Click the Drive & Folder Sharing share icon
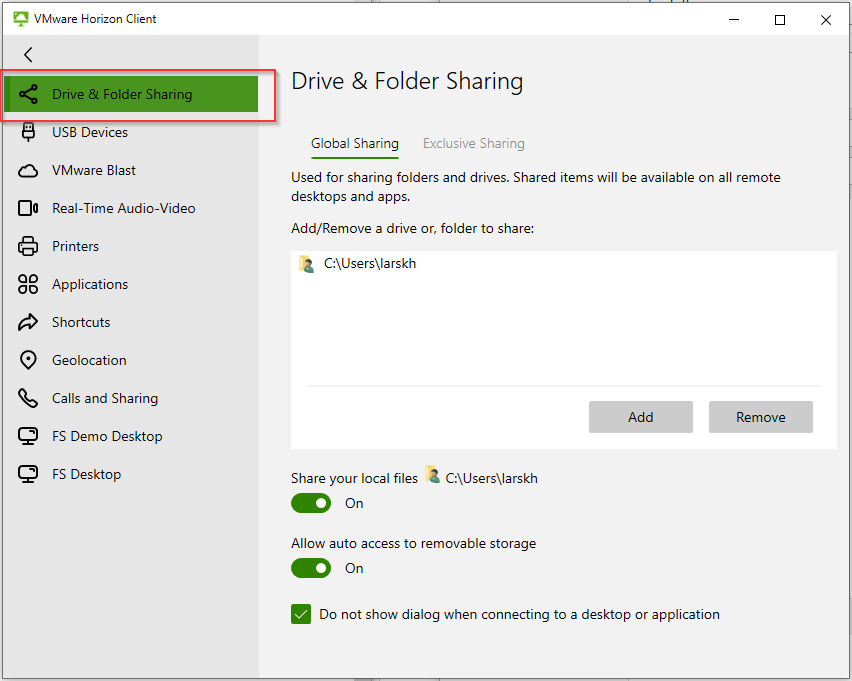Viewport: 852px width, 681px height. (x=28, y=95)
